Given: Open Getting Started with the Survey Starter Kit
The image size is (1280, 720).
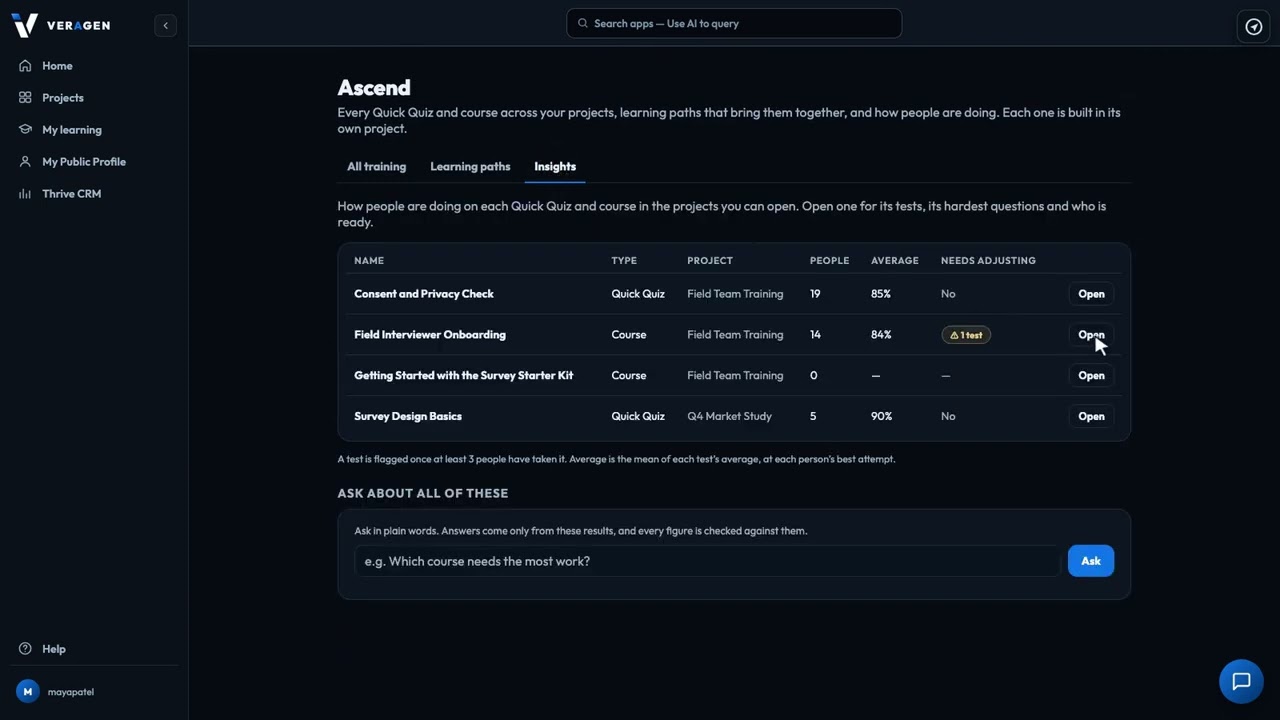Looking at the screenshot, I should (x=1091, y=376).
